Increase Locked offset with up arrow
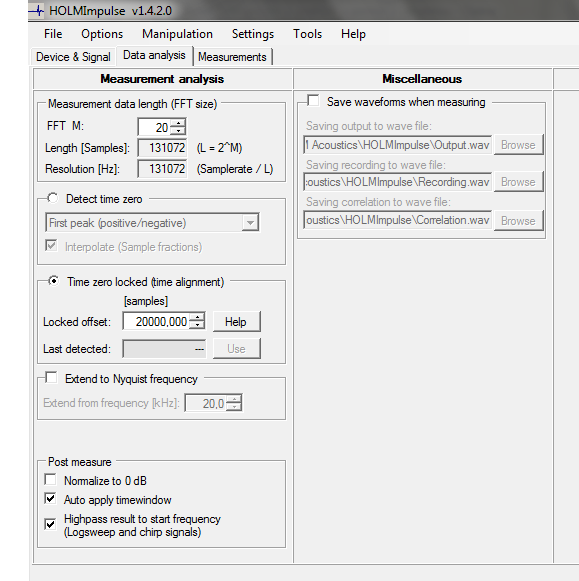 [197, 317]
